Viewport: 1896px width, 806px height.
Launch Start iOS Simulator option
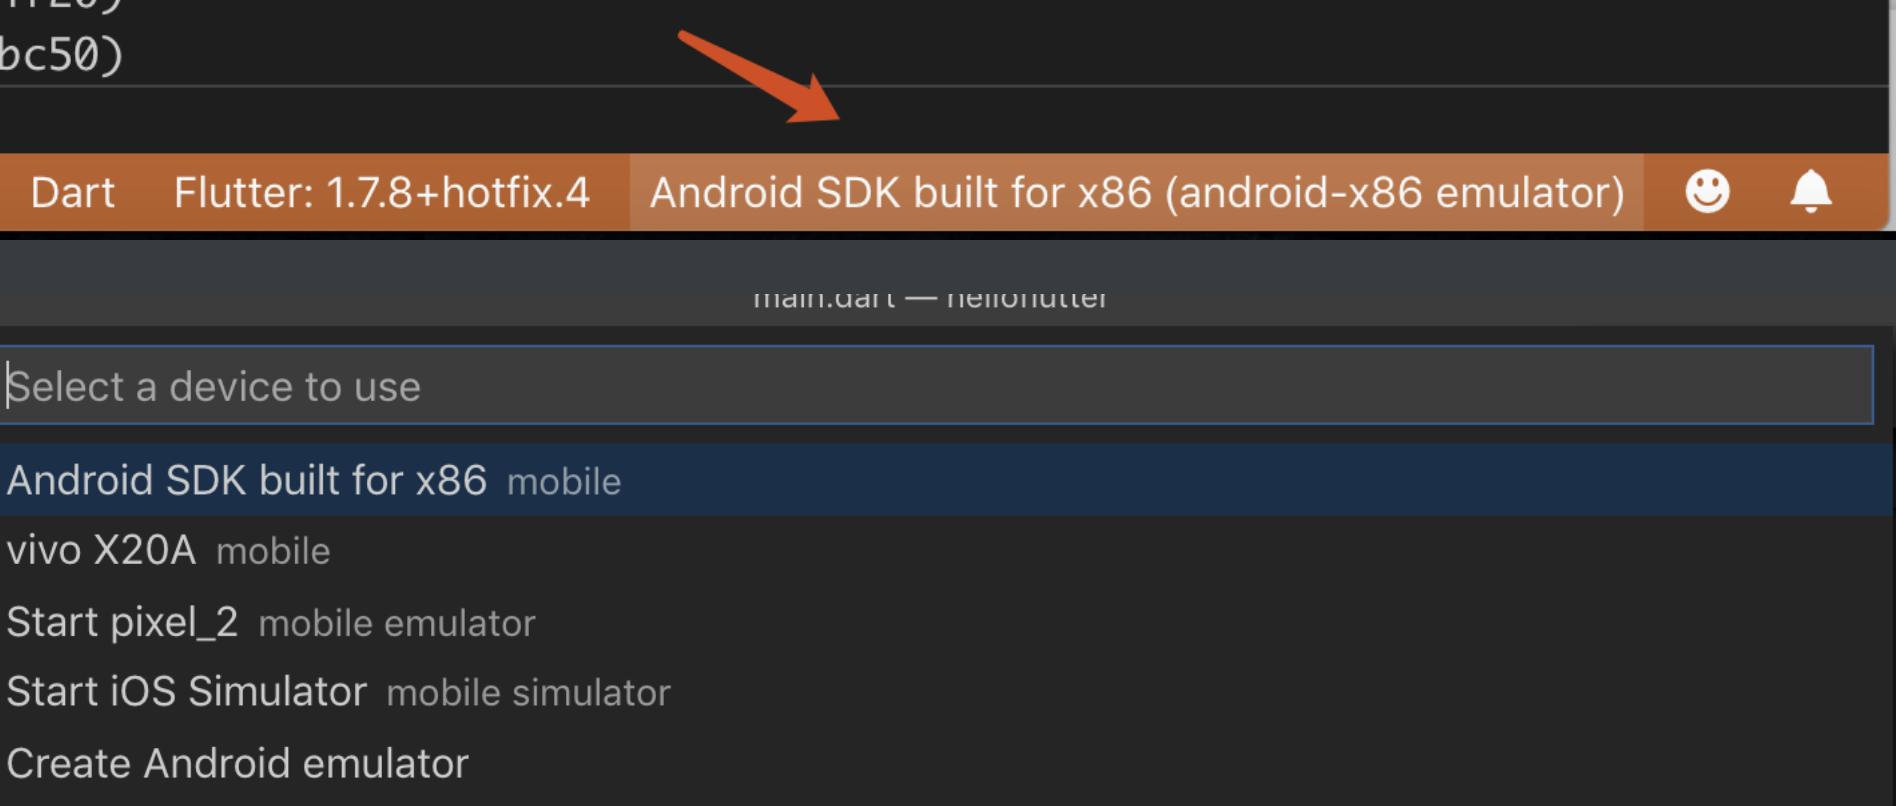[186, 692]
